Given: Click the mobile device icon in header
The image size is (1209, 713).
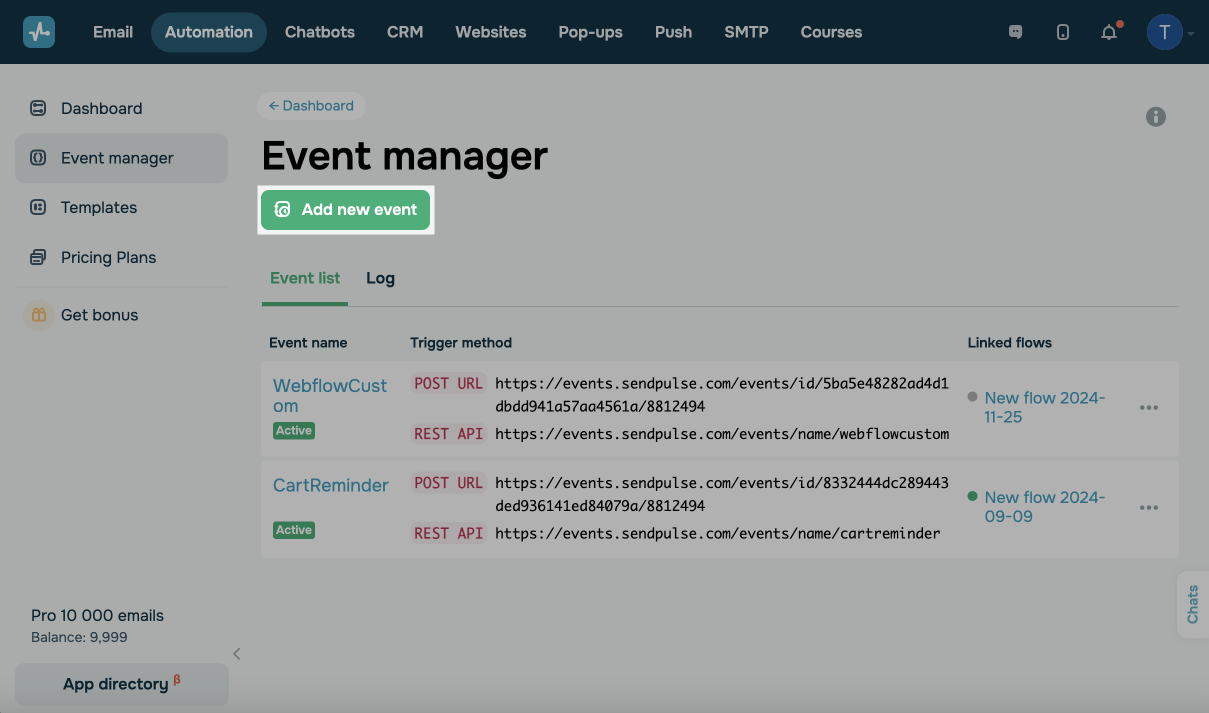Looking at the screenshot, I should [x=1062, y=32].
